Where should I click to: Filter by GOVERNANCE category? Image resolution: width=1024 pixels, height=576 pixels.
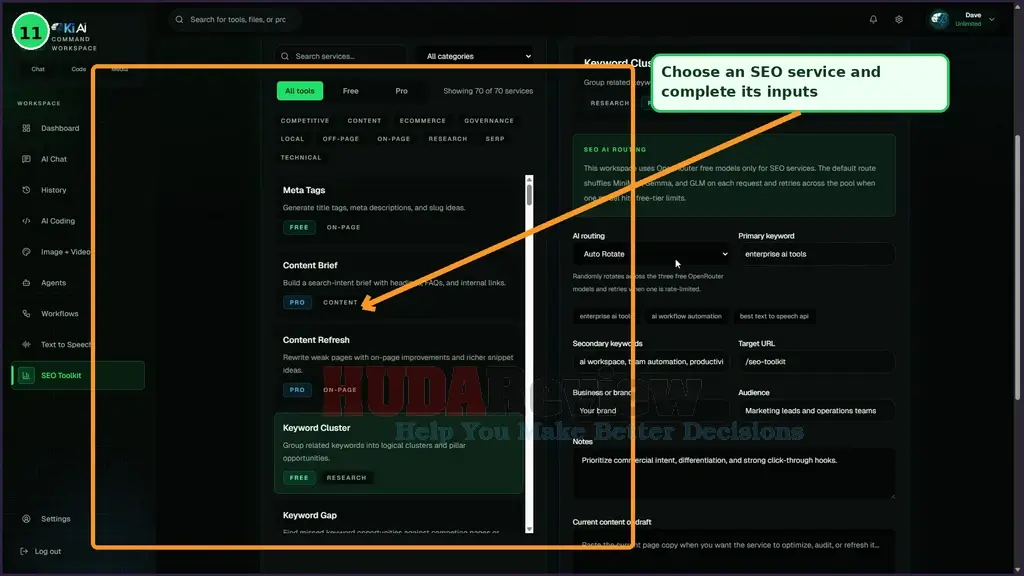coord(489,121)
